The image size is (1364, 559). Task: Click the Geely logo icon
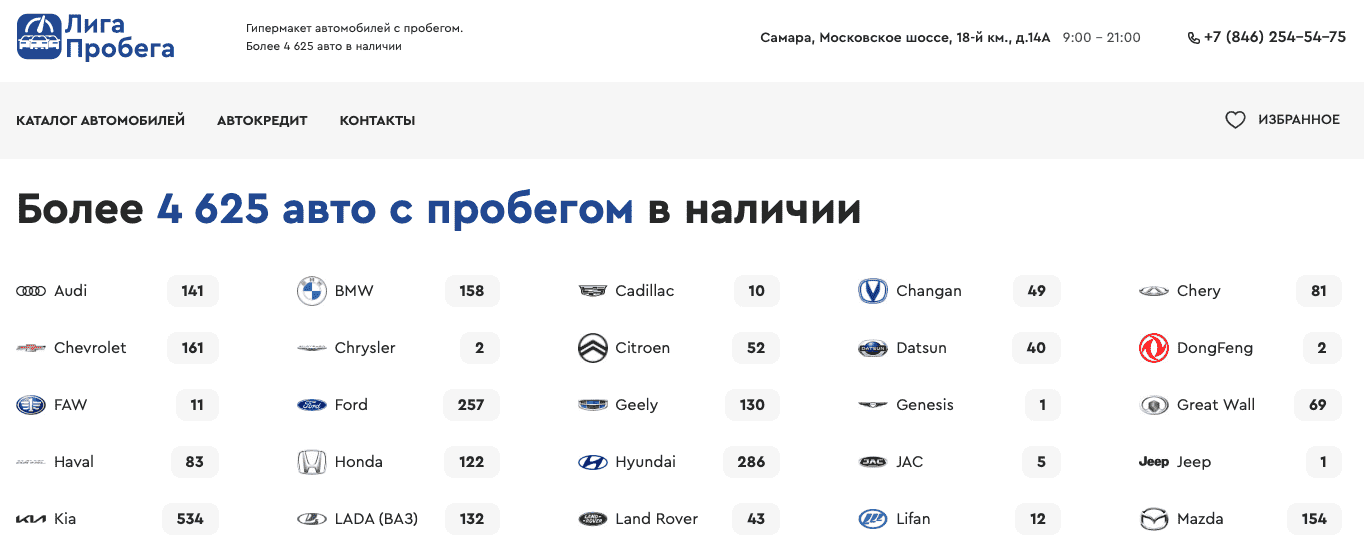pos(593,405)
